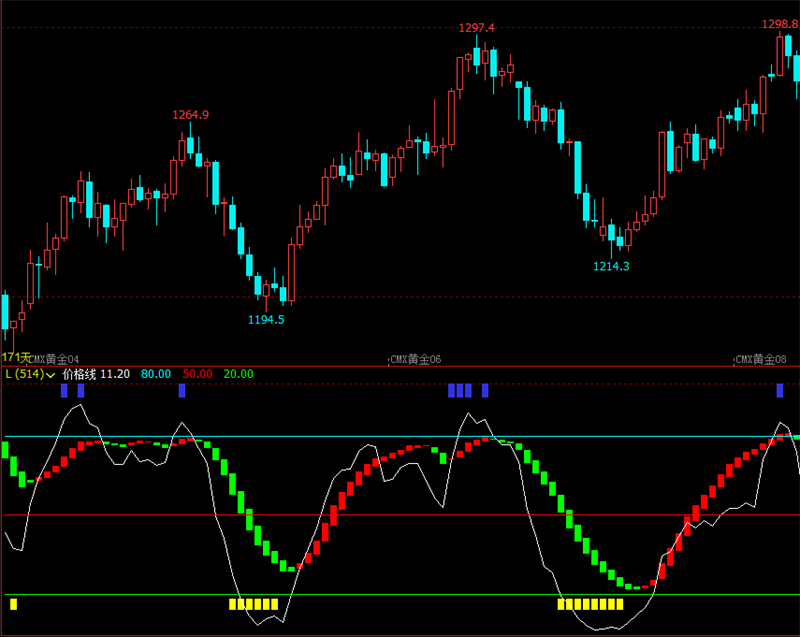Click the 1297.4 high price label
Screen dimensions: 800x637
(x=477, y=28)
